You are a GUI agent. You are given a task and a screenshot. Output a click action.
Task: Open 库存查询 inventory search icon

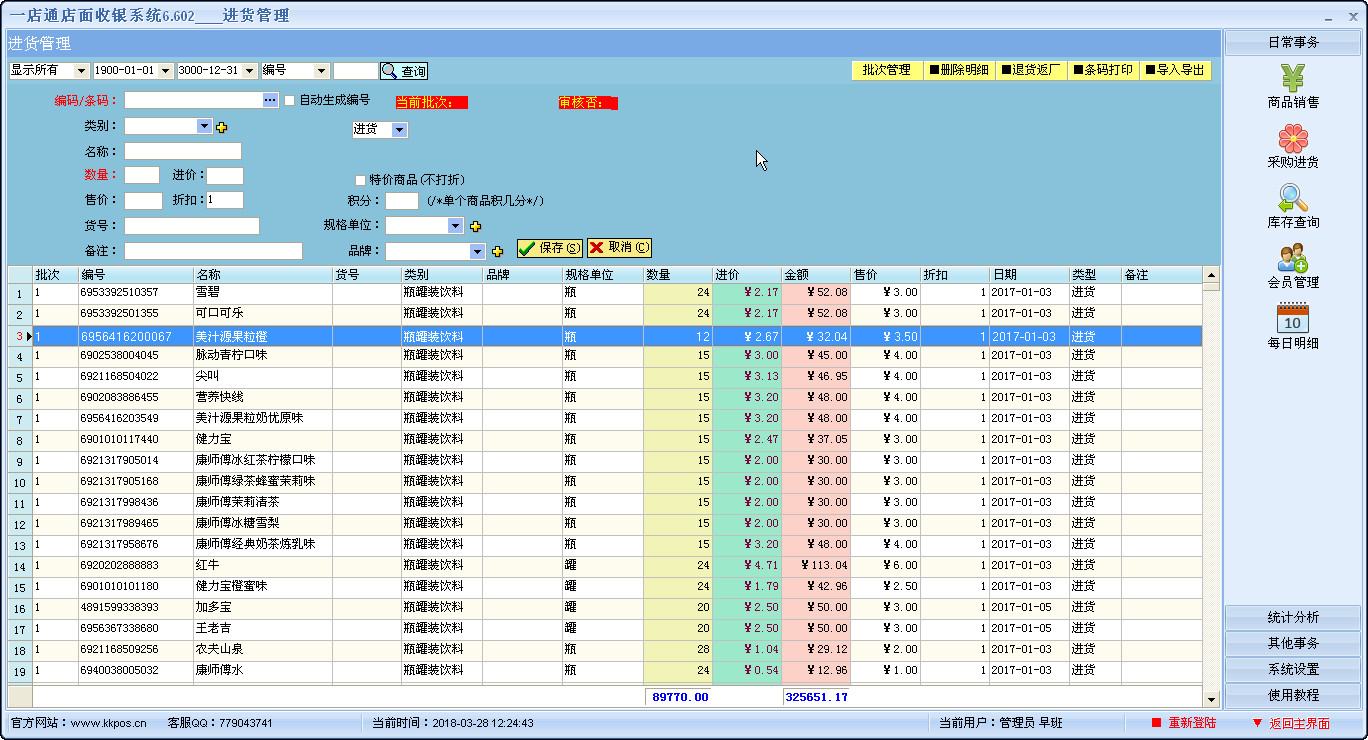point(1293,199)
